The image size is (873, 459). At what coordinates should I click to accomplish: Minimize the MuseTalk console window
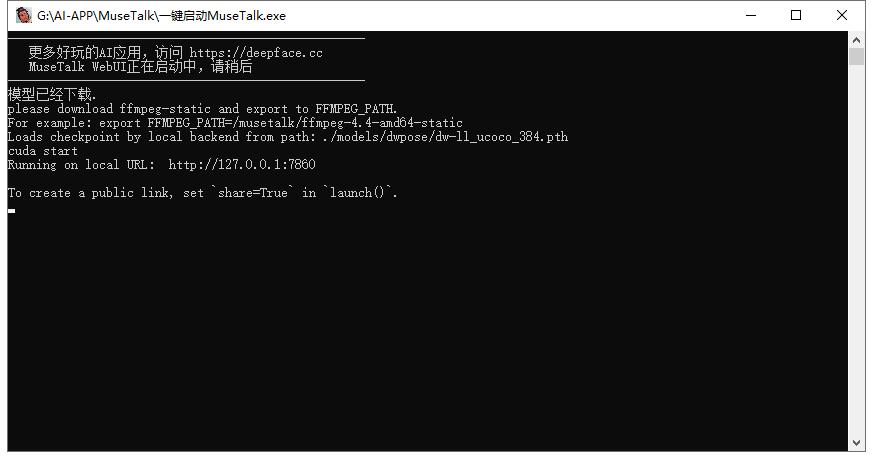(751, 15)
